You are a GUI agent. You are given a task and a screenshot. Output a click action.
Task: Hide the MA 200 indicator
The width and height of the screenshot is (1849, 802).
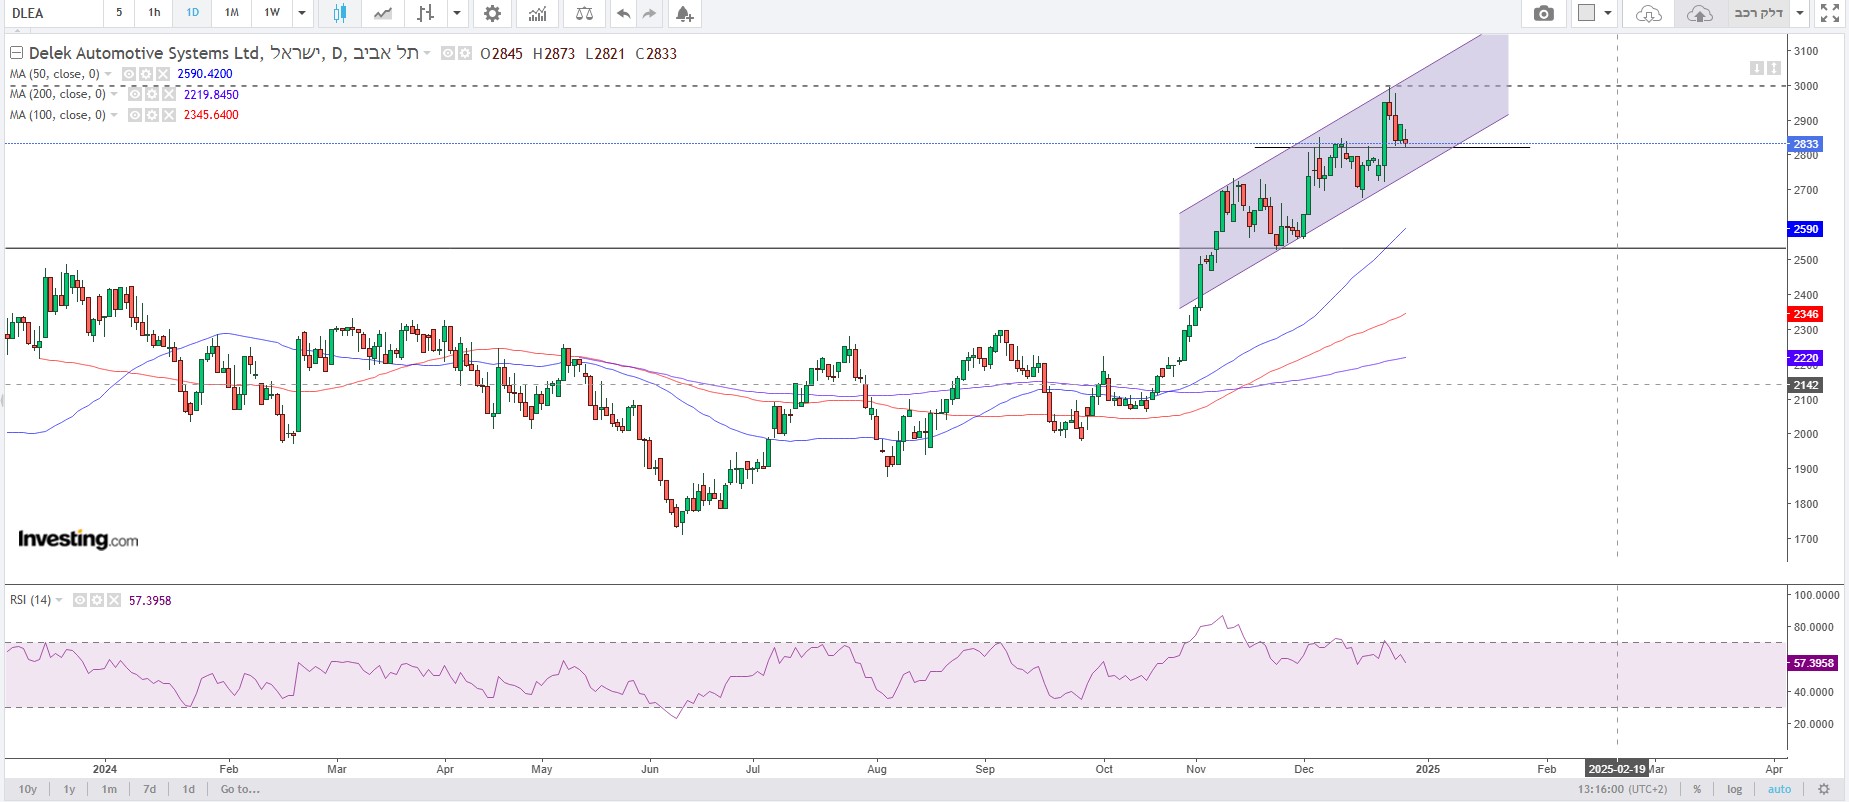pyautogui.click(x=135, y=94)
